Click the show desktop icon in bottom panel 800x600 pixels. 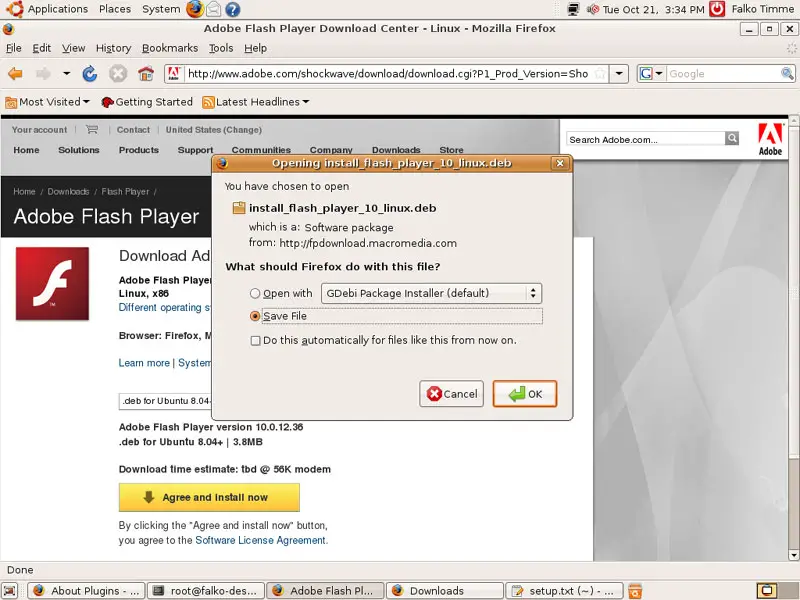(x=10, y=591)
